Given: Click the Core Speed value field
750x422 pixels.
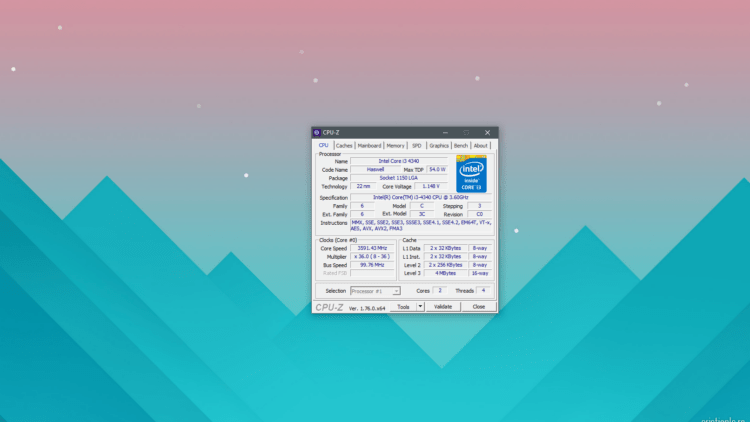Looking at the screenshot, I should pos(373,247).
